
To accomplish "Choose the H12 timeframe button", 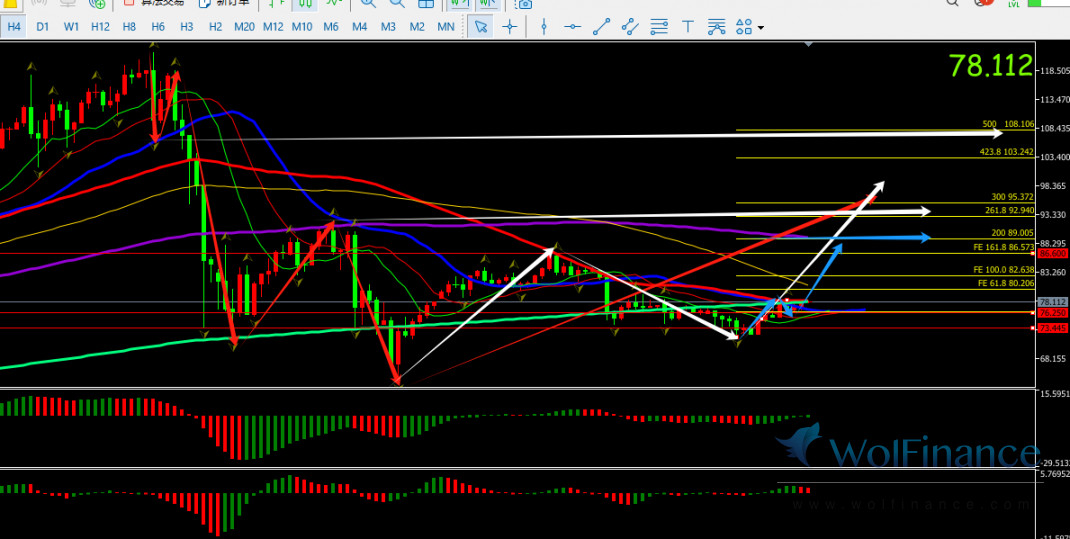I will (100, 27).
